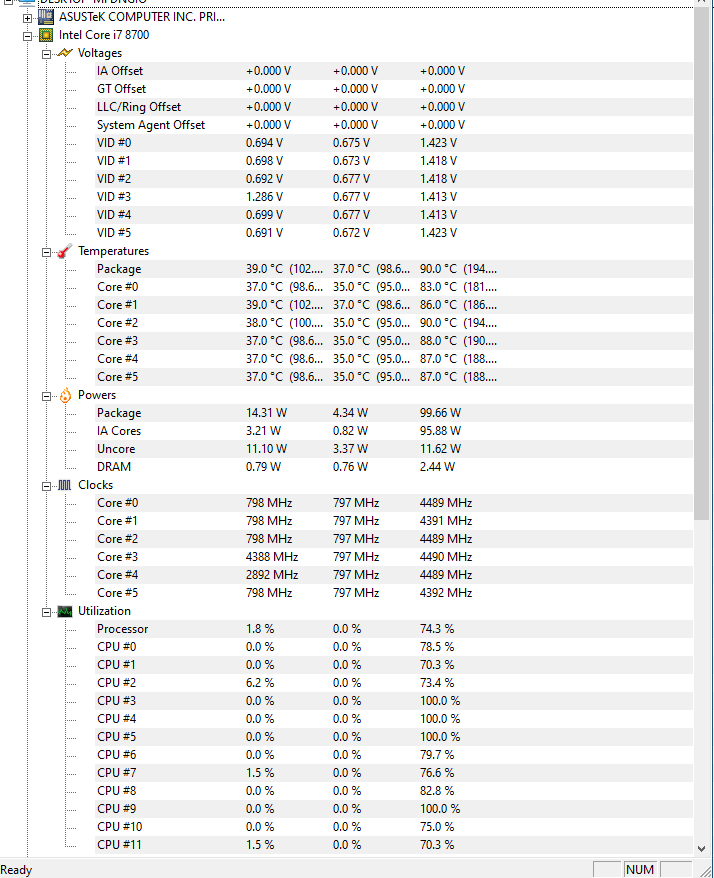Click the VID #5 max value 1.423 V
Screen dimensions: 714x878
click(438, 232)
